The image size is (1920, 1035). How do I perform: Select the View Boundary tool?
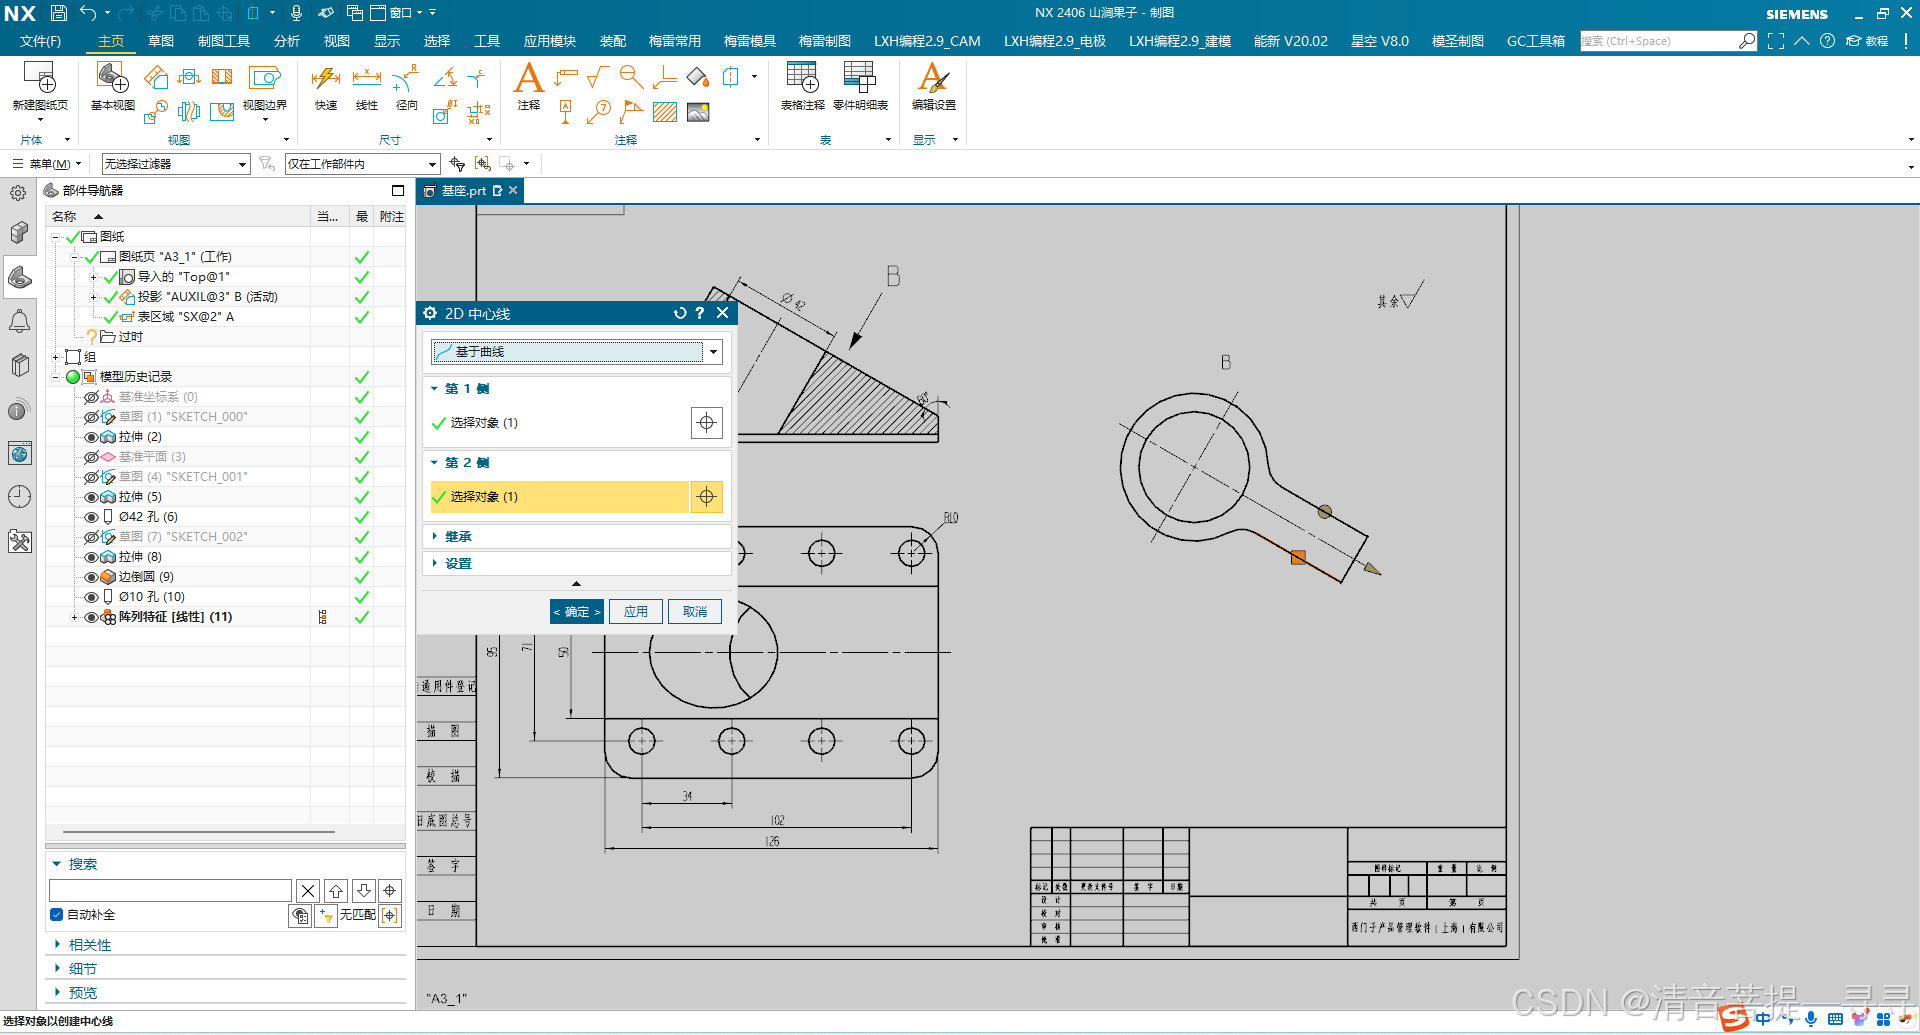click(x=265, y=78)
